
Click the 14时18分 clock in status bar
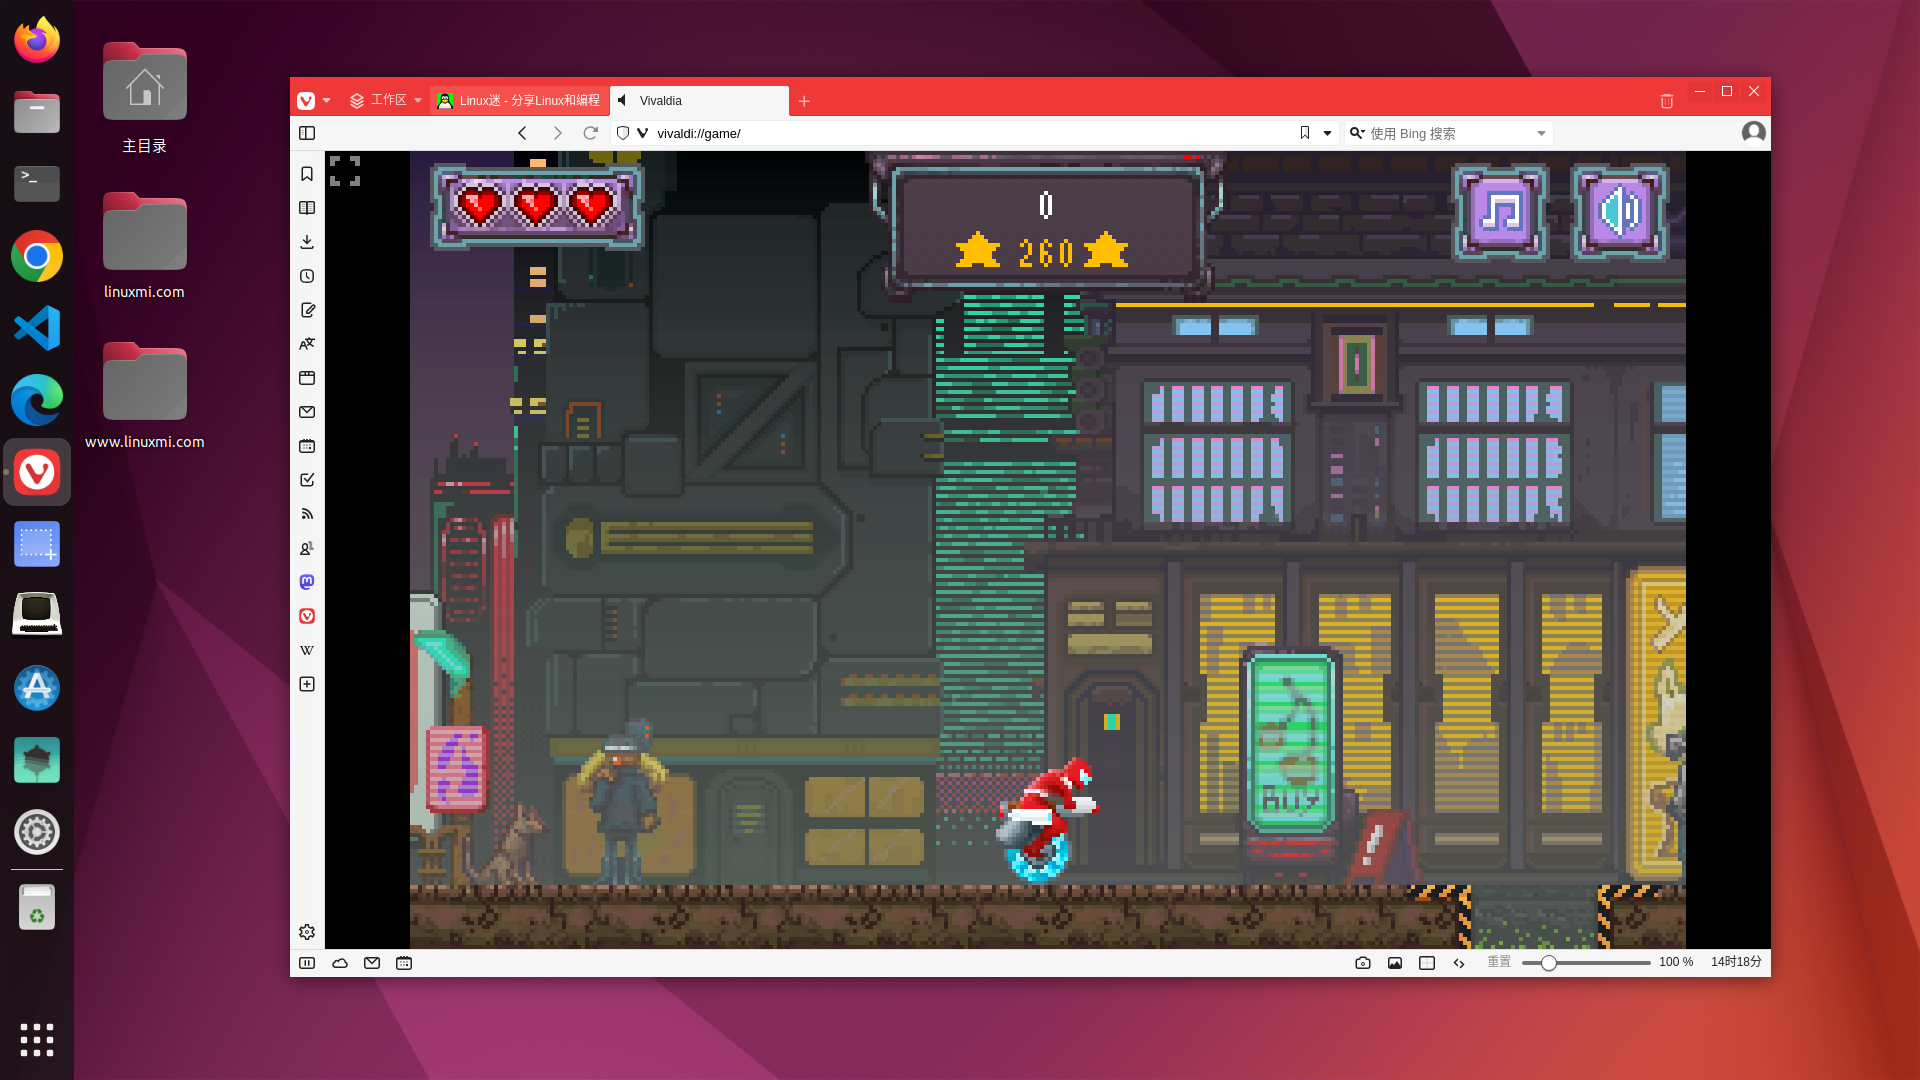point(1736,962)
